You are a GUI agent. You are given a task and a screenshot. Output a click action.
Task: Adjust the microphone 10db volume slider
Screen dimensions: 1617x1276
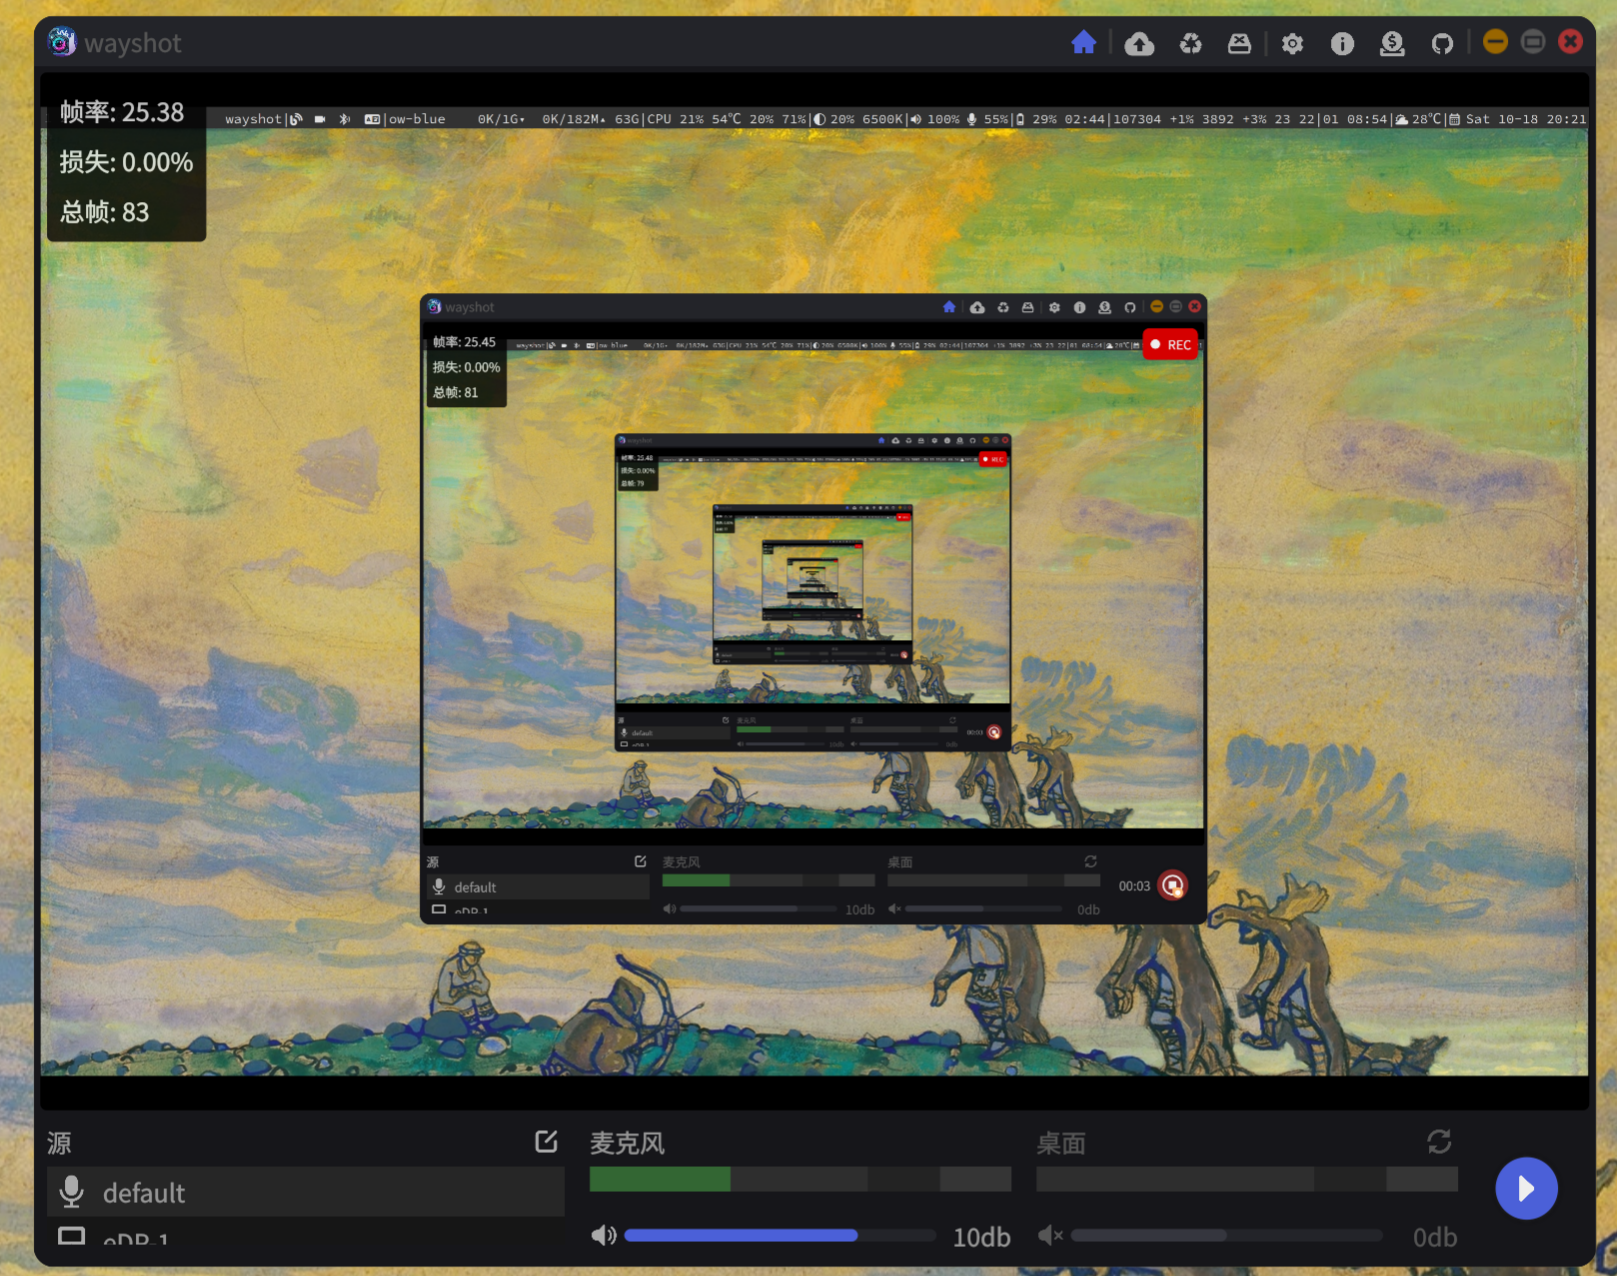coord(780,1236)
